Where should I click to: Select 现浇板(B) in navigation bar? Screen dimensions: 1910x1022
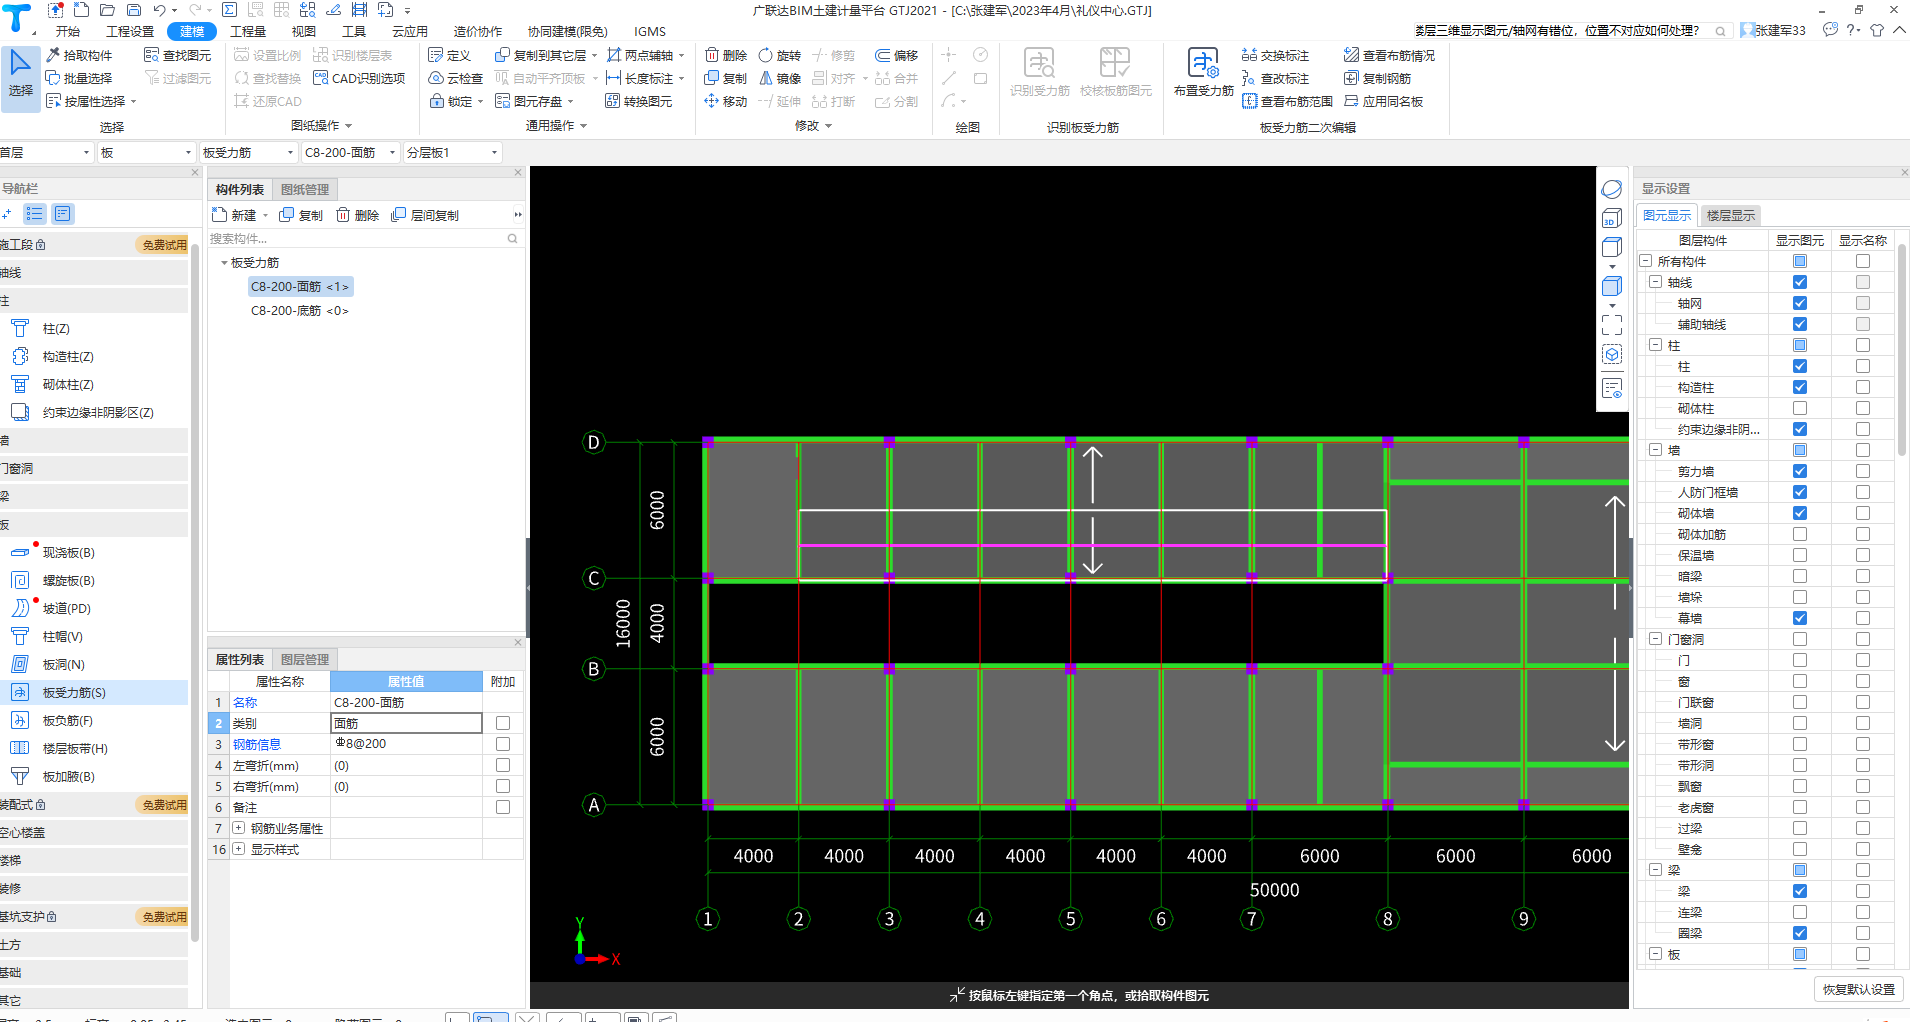94,552
